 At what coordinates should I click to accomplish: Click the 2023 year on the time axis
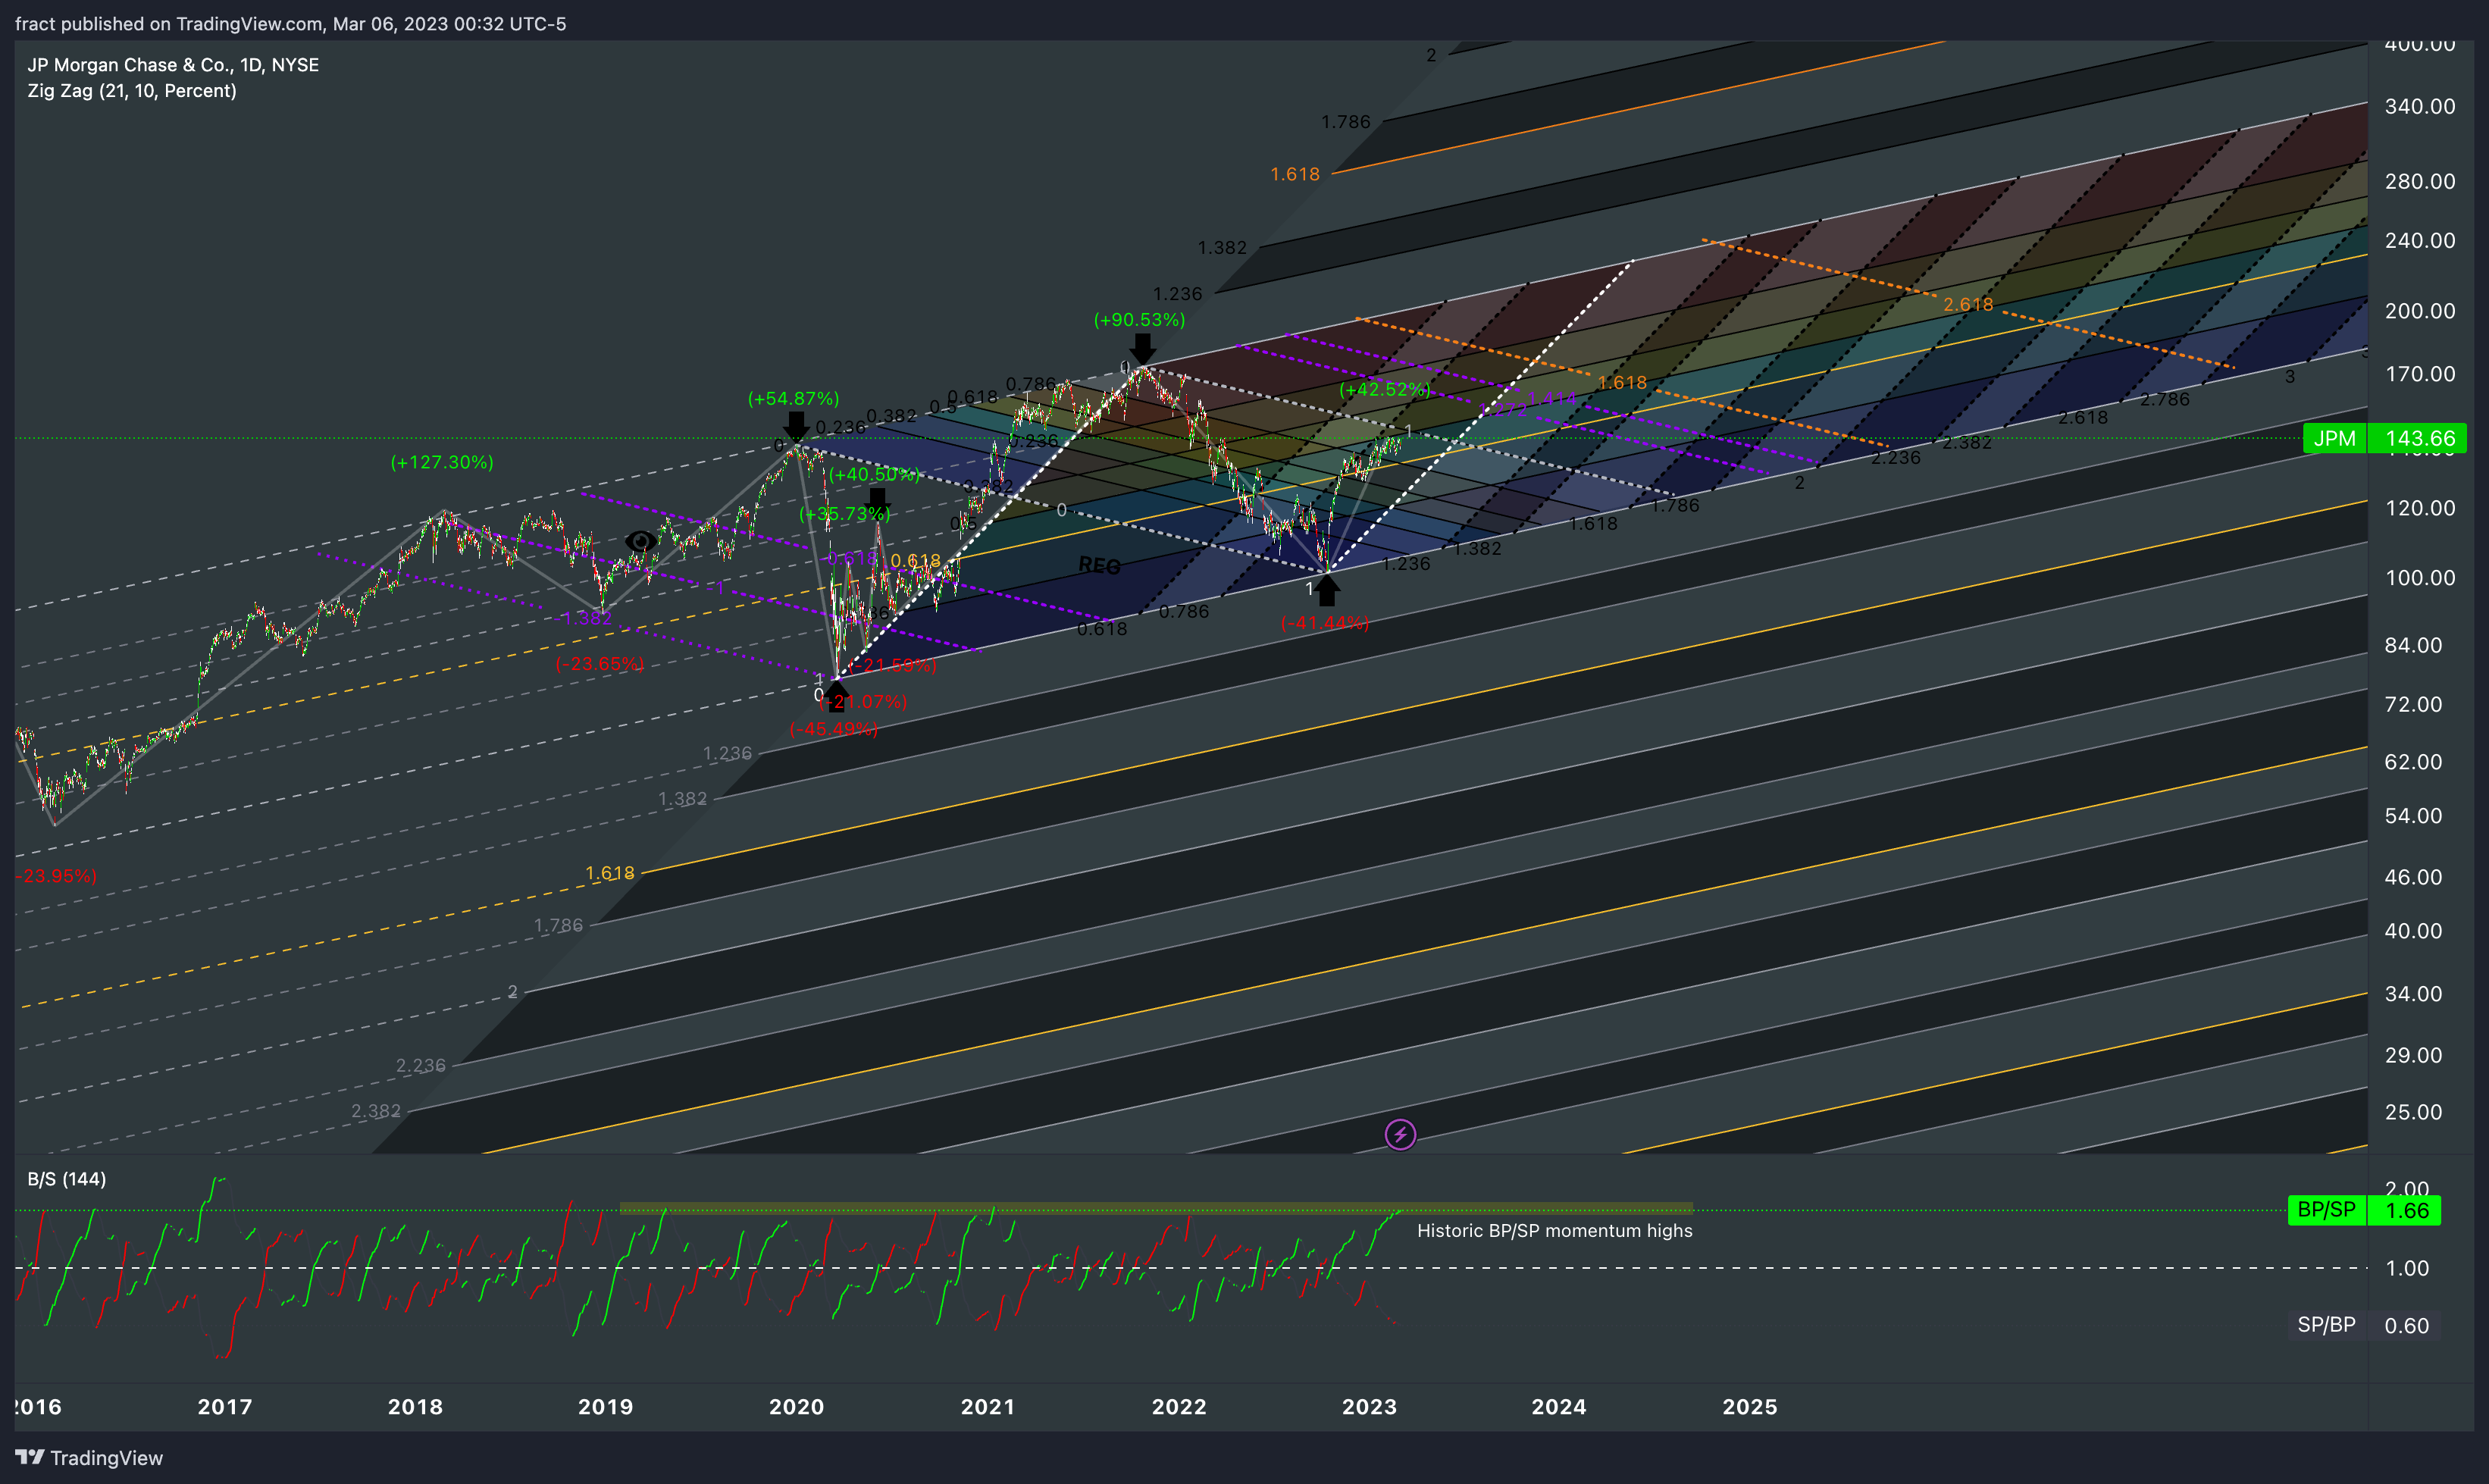click(x=1369, y=1407)
